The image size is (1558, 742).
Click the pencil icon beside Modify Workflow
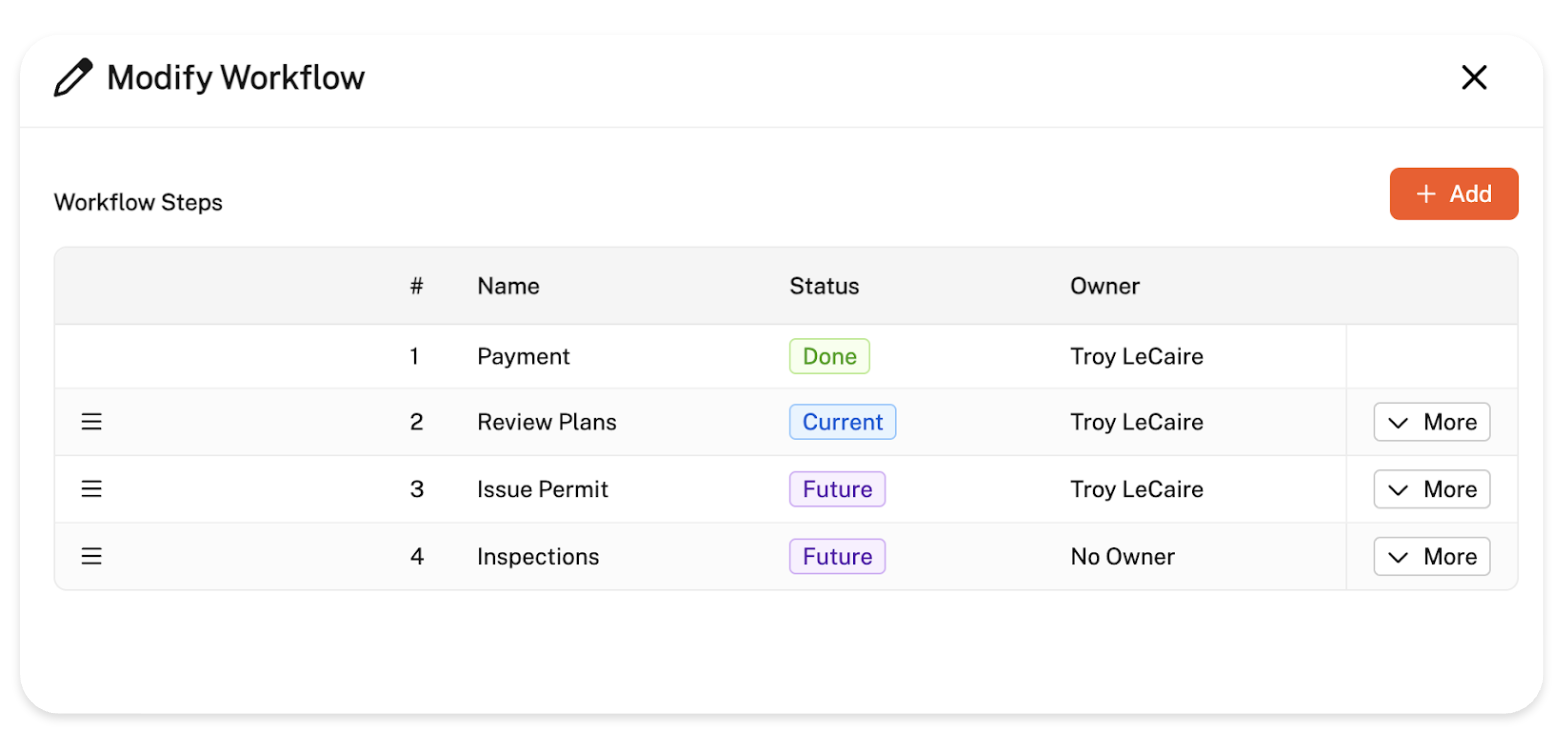point(72,78)
